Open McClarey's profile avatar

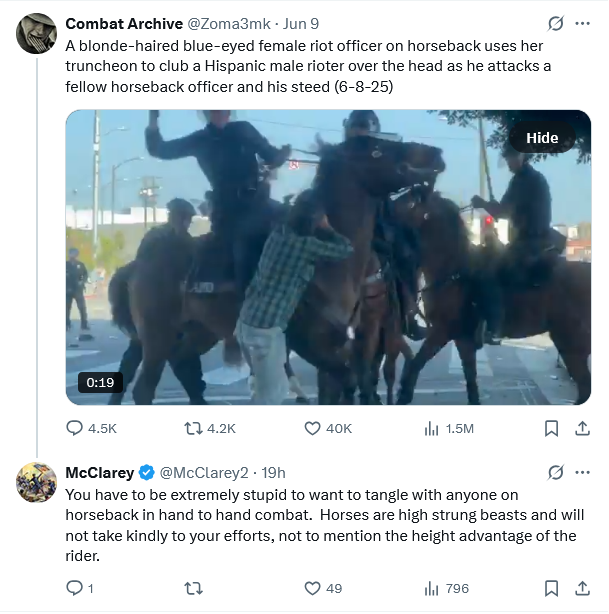[37, 483]
